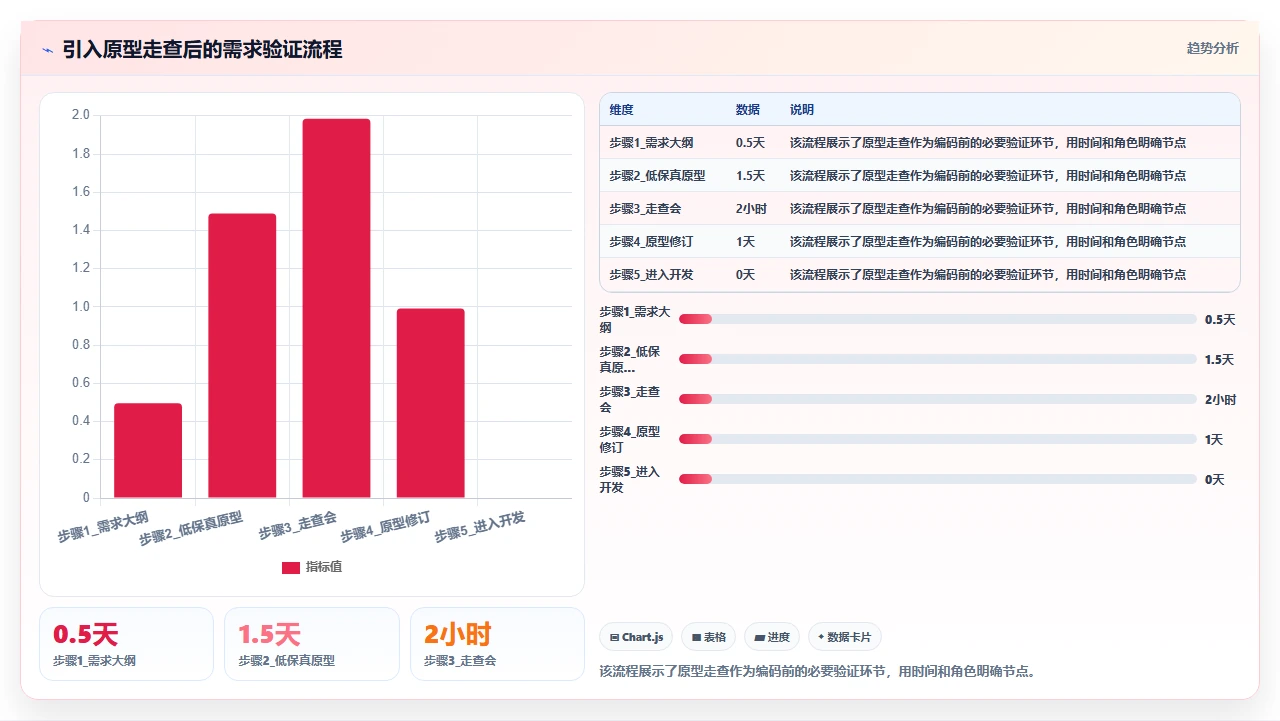Click the 步骤4_原型修订 label in progress list
1280x721 pixels.
pos(630,439)
